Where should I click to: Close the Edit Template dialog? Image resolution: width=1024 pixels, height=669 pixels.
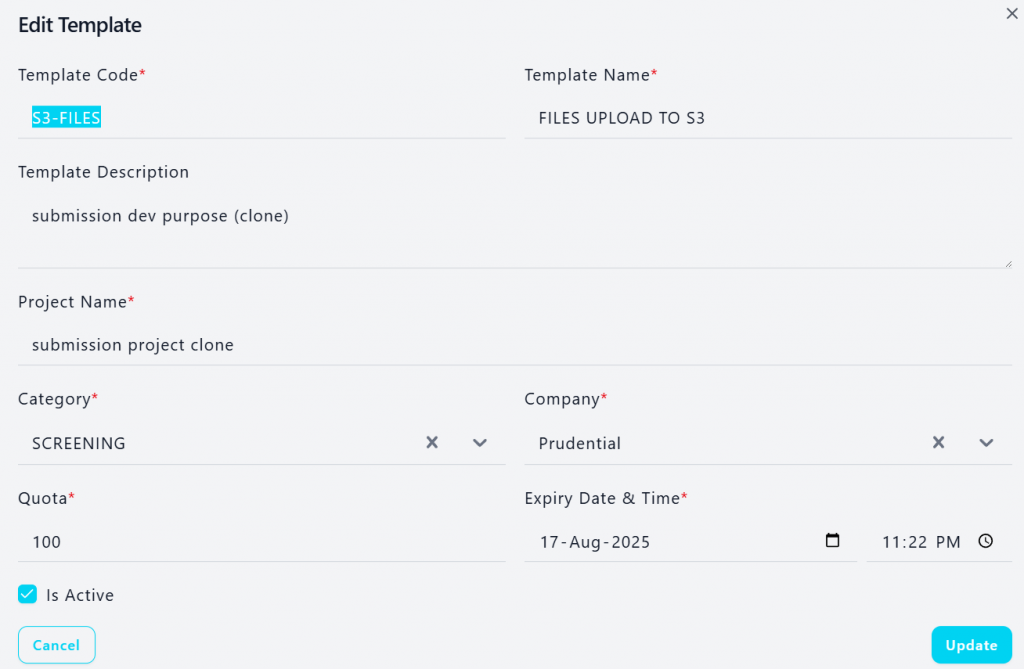coord(1012,14)
